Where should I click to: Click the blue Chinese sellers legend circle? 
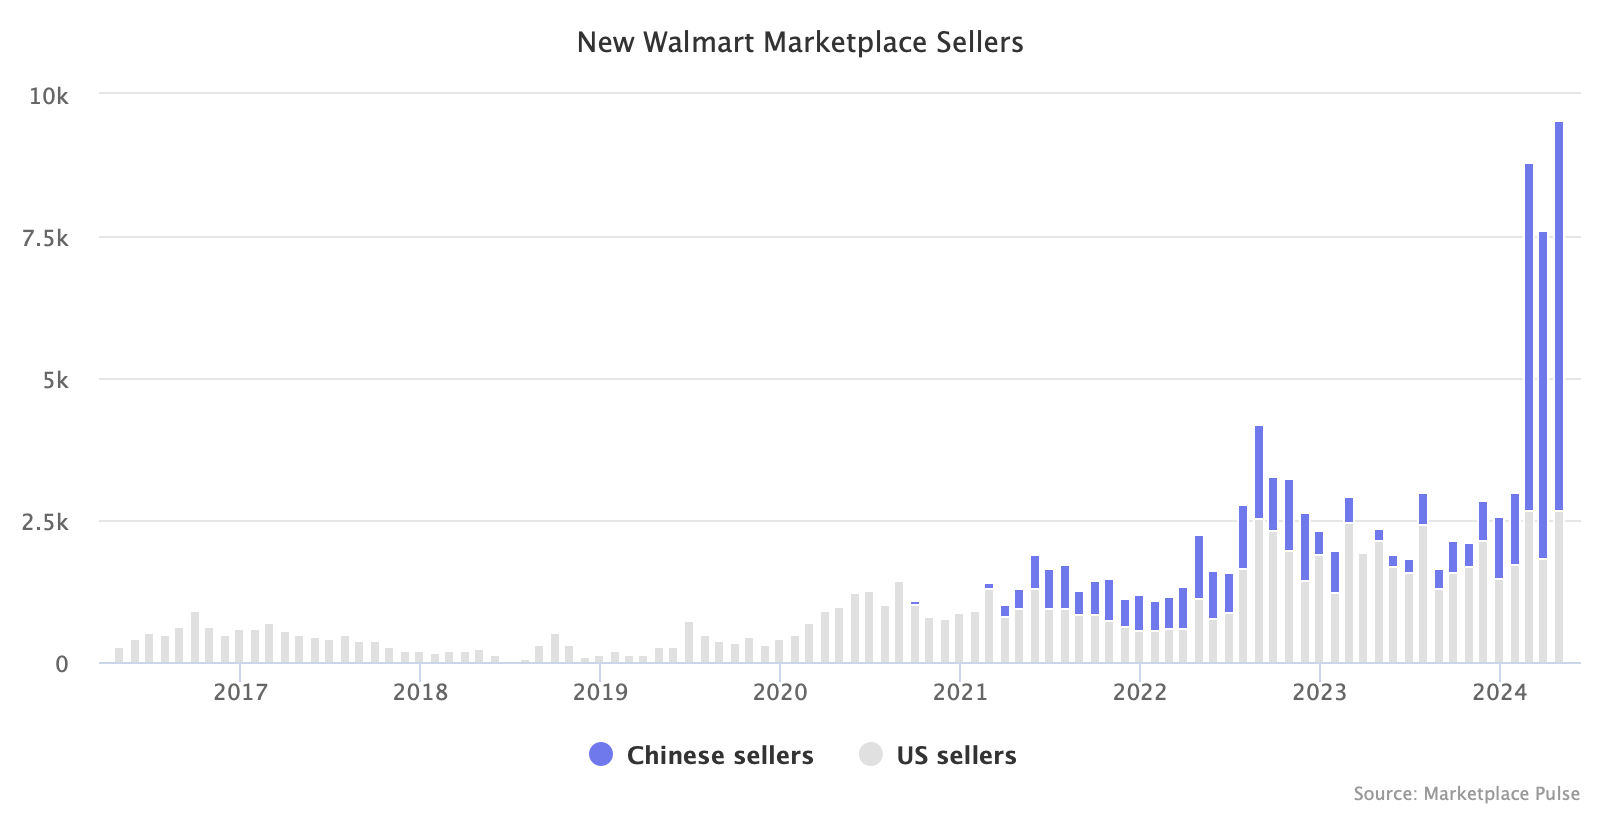pyautogui.click(x=601, y=755)
